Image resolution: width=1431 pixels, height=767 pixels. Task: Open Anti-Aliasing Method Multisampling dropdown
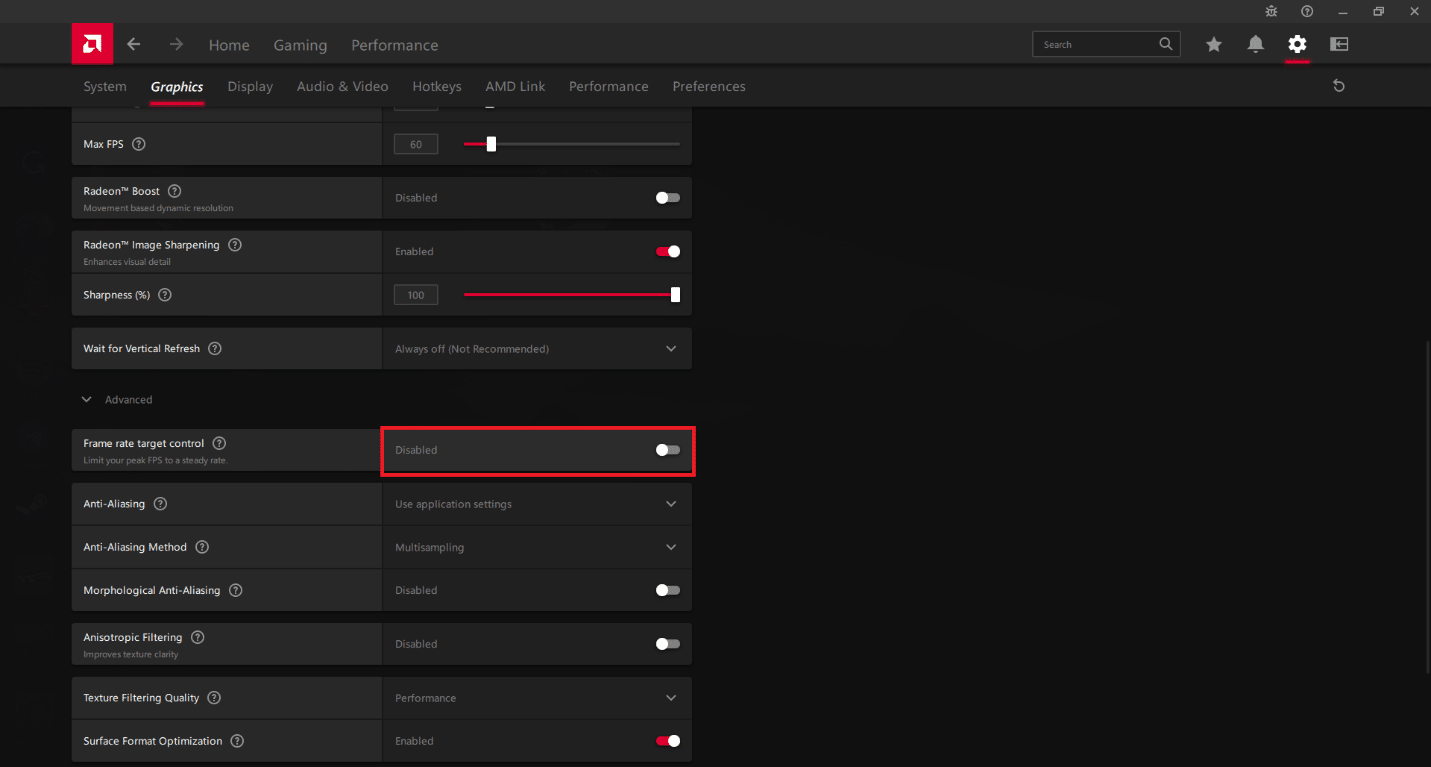(537, 547)
